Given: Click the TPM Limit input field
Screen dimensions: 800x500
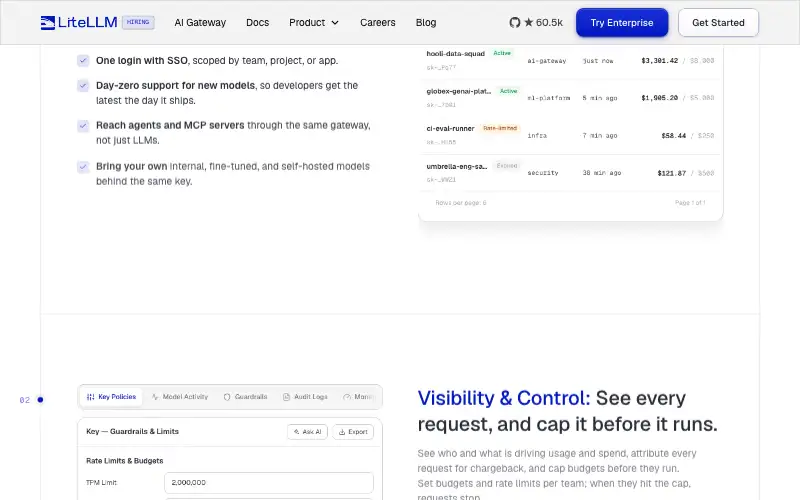Looking at the screenshot, I should pos(269,483).
